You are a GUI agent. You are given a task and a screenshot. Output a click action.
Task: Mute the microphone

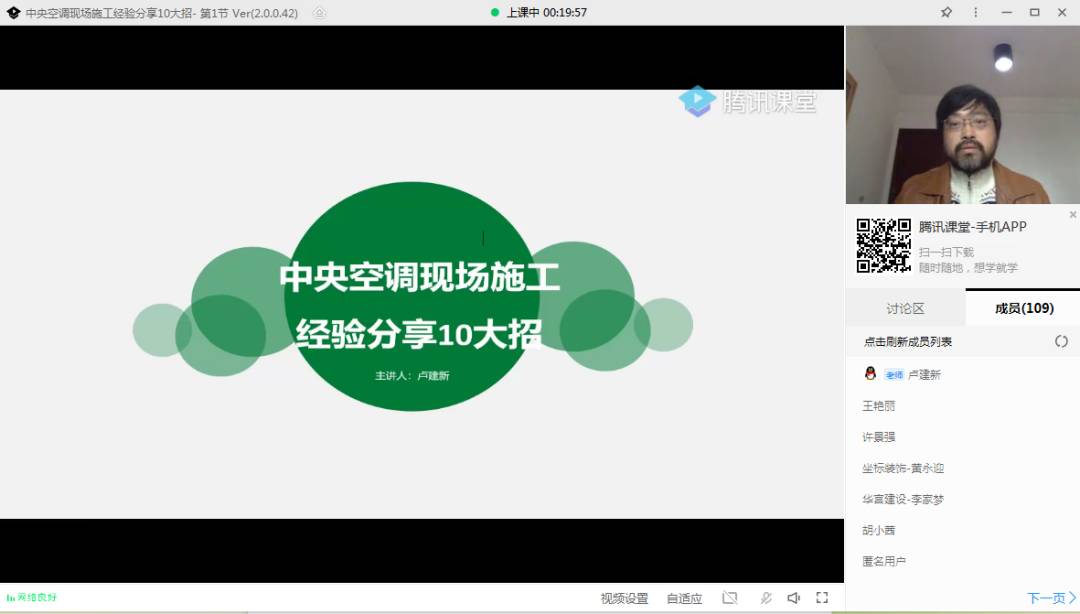[x=766, y=597]
